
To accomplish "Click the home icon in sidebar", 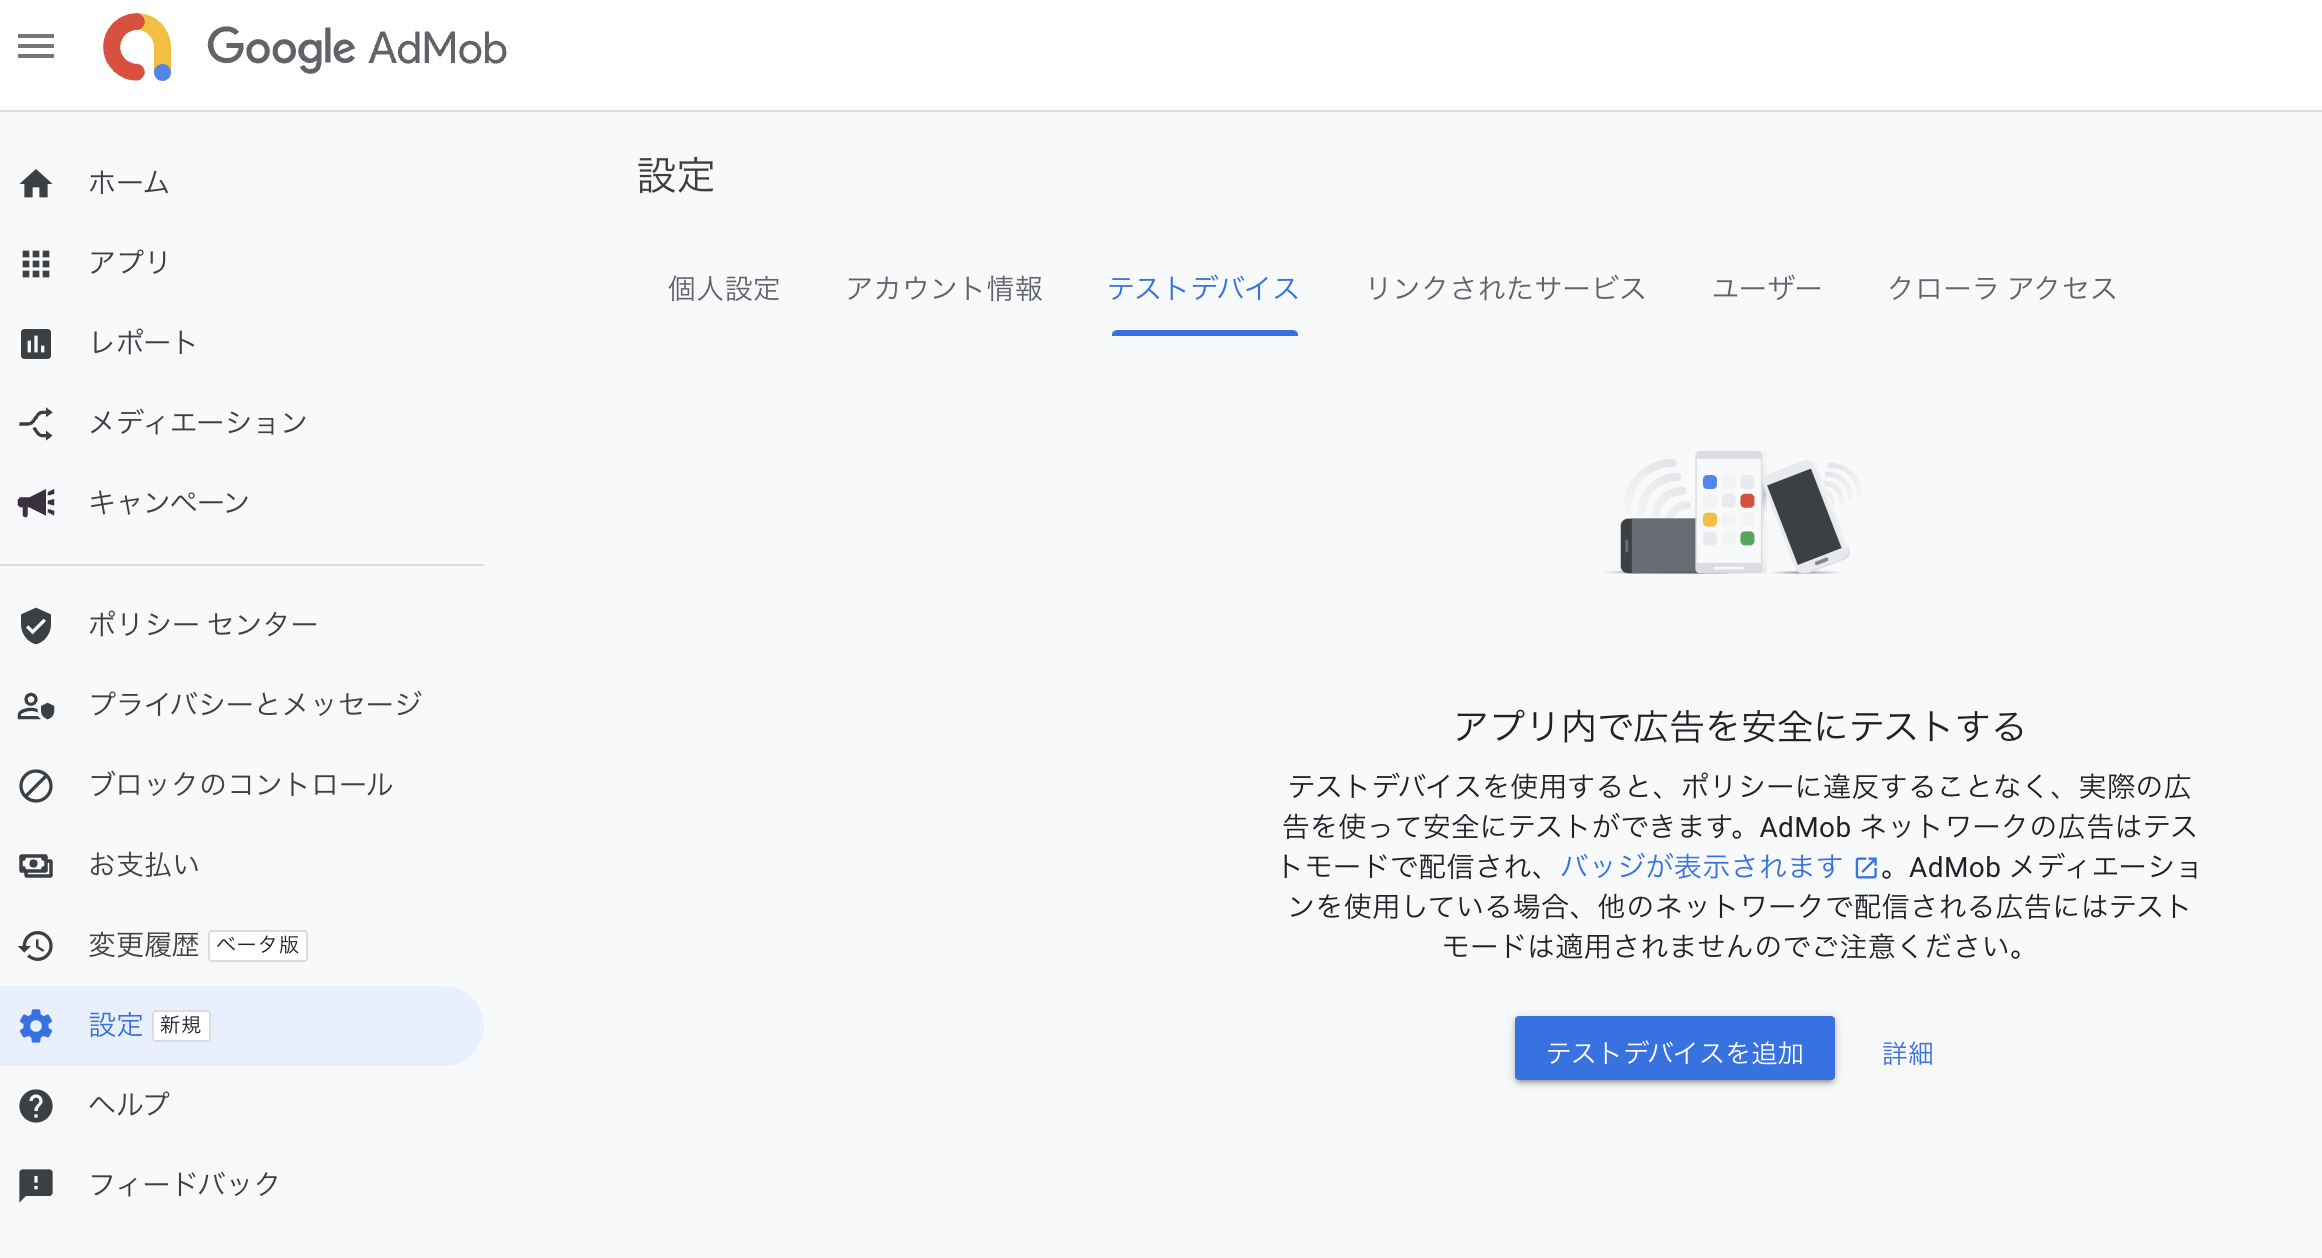I will (x=36, y=184).
